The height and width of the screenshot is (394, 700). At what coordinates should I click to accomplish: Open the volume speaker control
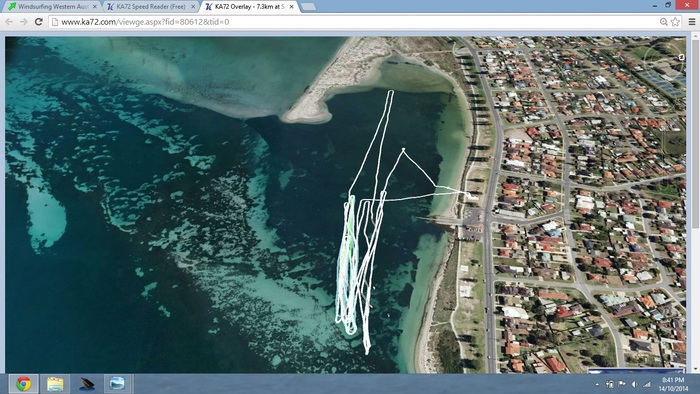click(634, 384)
